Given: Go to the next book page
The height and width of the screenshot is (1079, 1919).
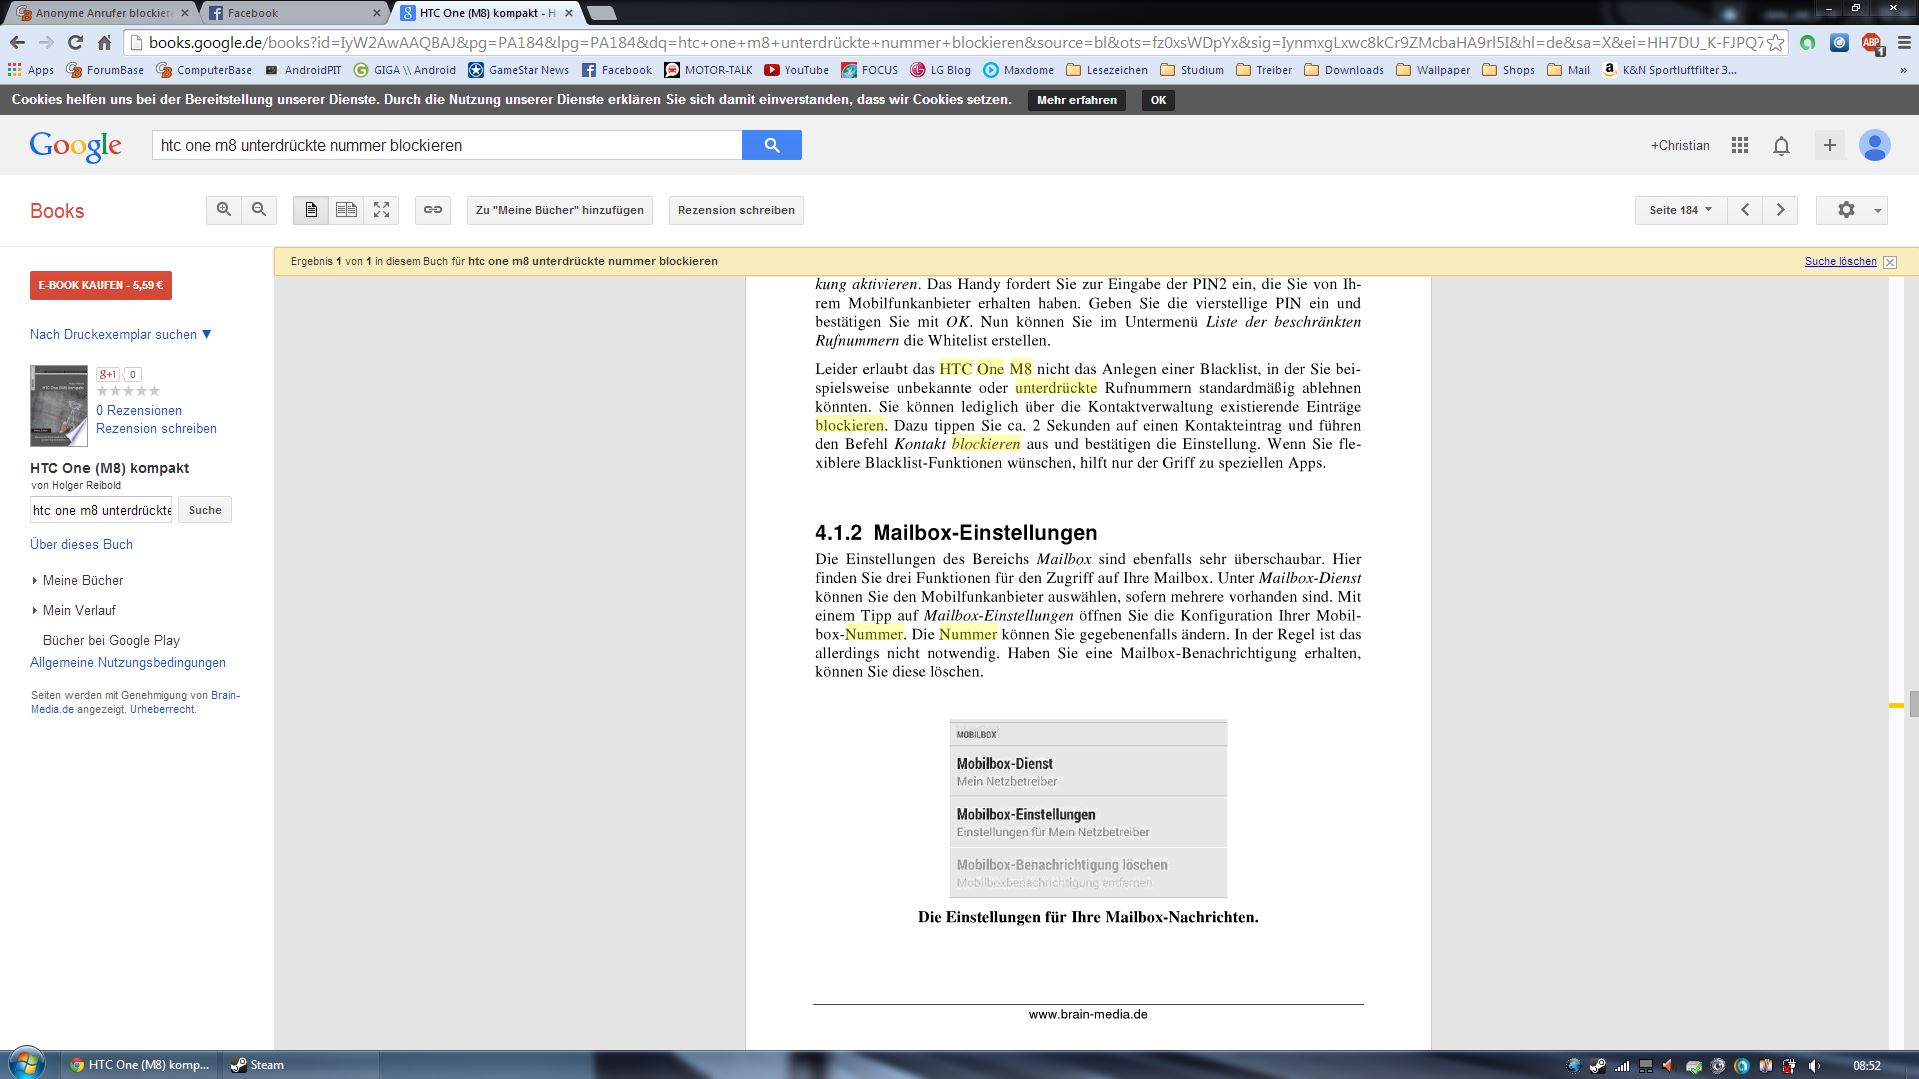Looking at the screenshot, I should click(1780, 210).
